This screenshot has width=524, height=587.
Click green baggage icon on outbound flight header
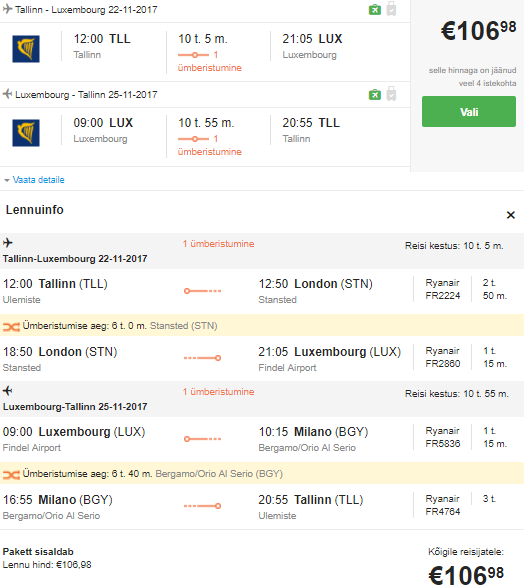click(x=375, y=9)
